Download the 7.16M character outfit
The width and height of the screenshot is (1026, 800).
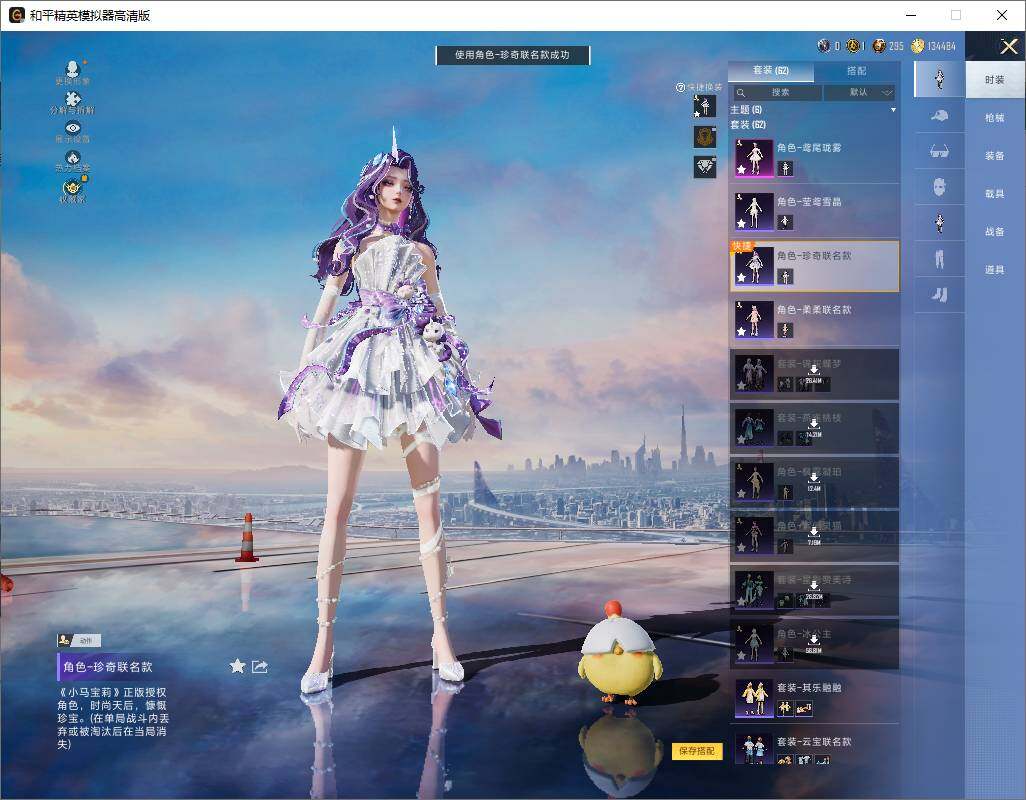pos(813,536)
